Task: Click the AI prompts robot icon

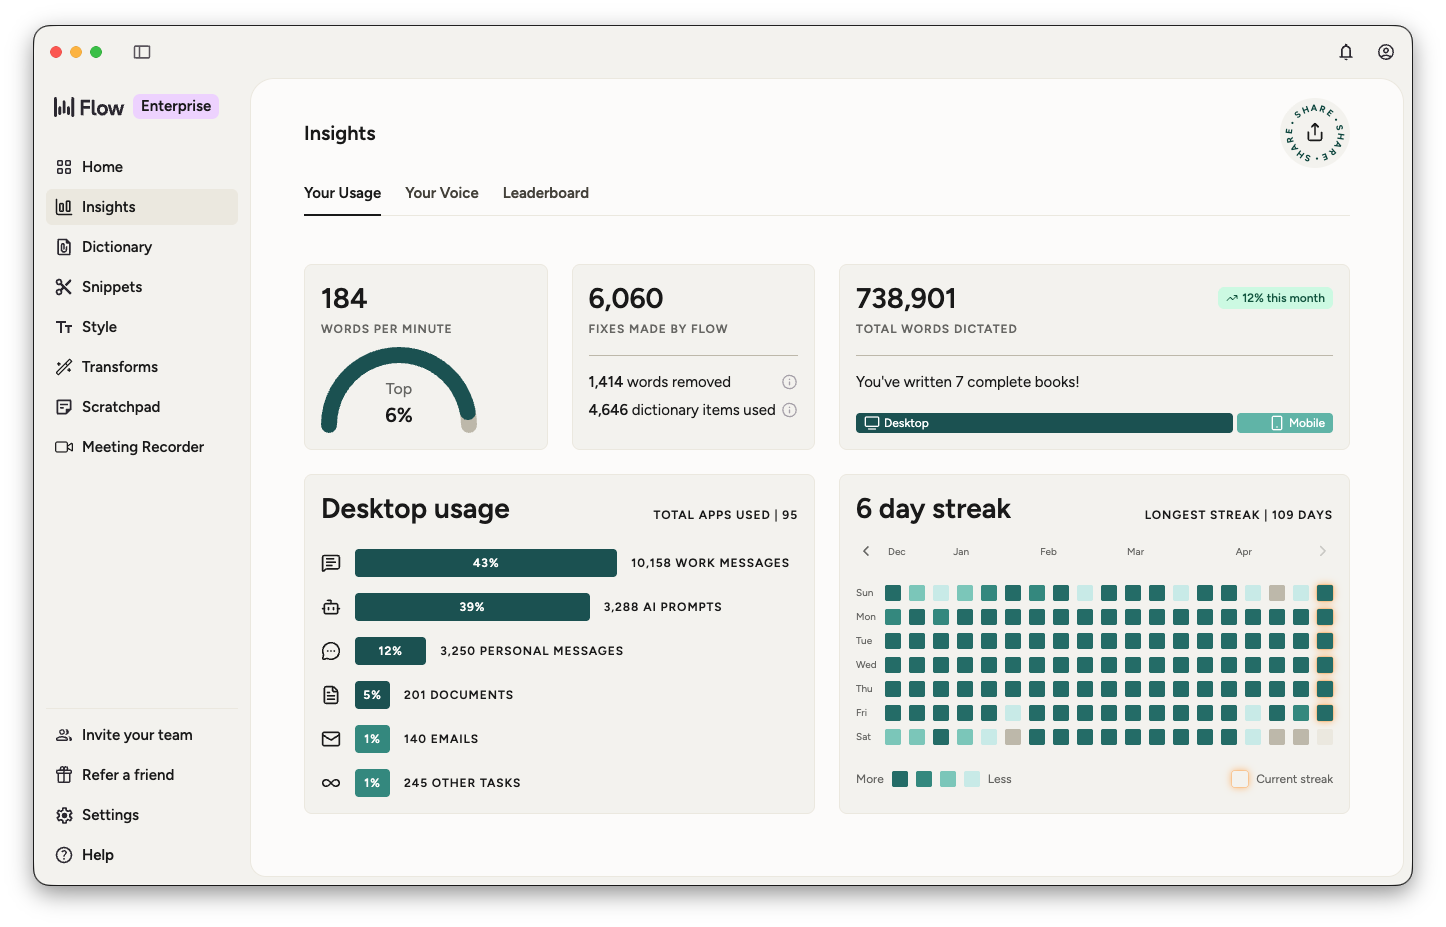Action: pyautogui.click(x=331, y=607)
